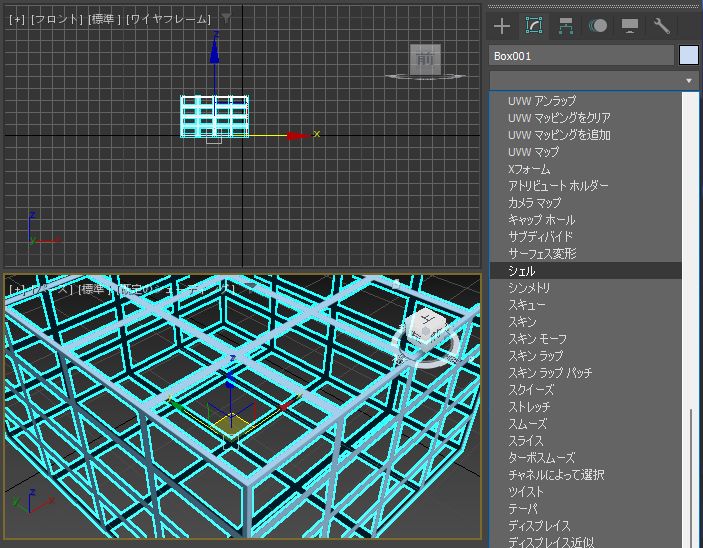Add the スムーズ modifier
The height and width of the screenshot is (548, 703).
[527, 424]
